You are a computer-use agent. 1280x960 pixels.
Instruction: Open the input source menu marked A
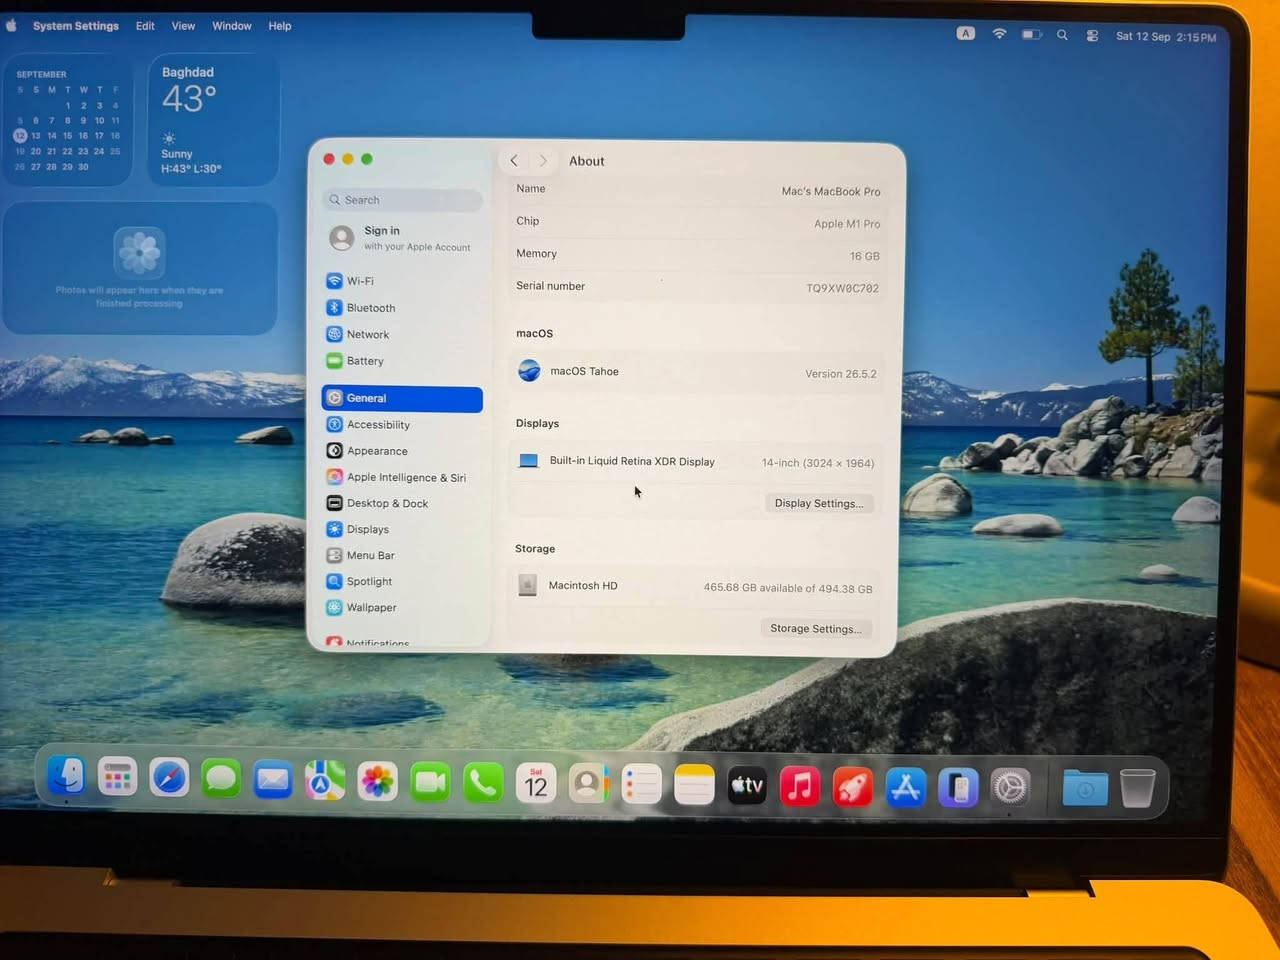pos(965,33)
